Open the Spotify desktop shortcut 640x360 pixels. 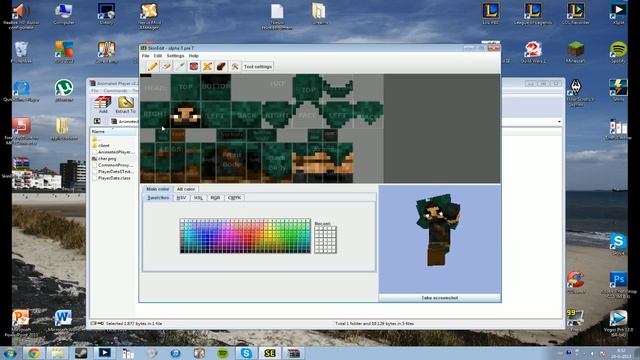(x=618, y=52)
